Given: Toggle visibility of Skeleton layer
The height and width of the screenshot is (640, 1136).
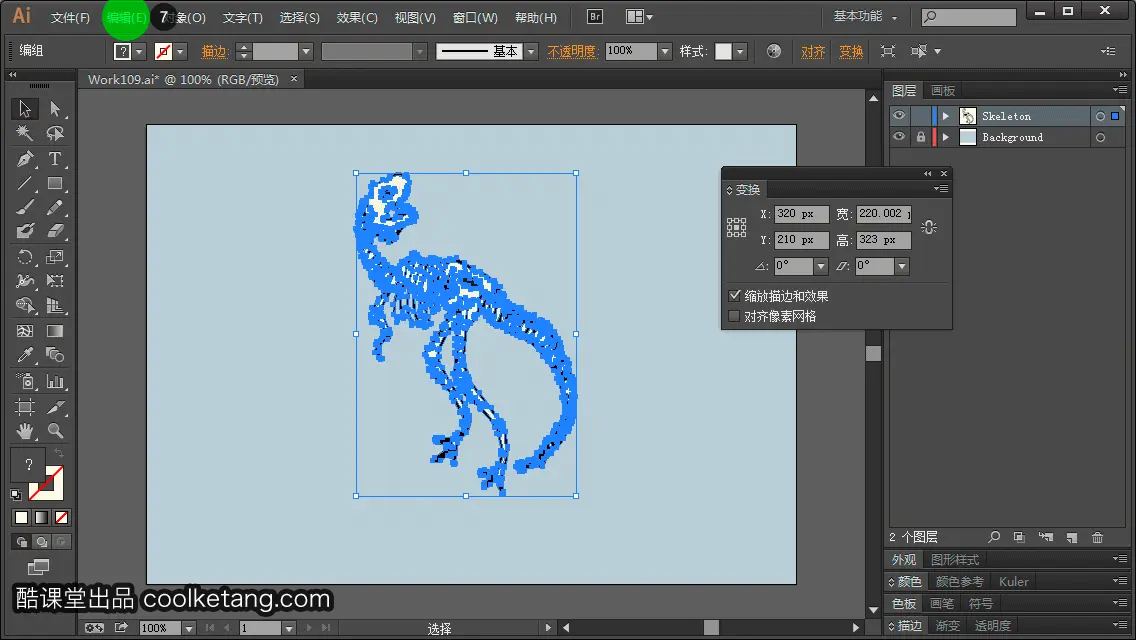Looking at the screenshot, I should [x=899, y=116].
